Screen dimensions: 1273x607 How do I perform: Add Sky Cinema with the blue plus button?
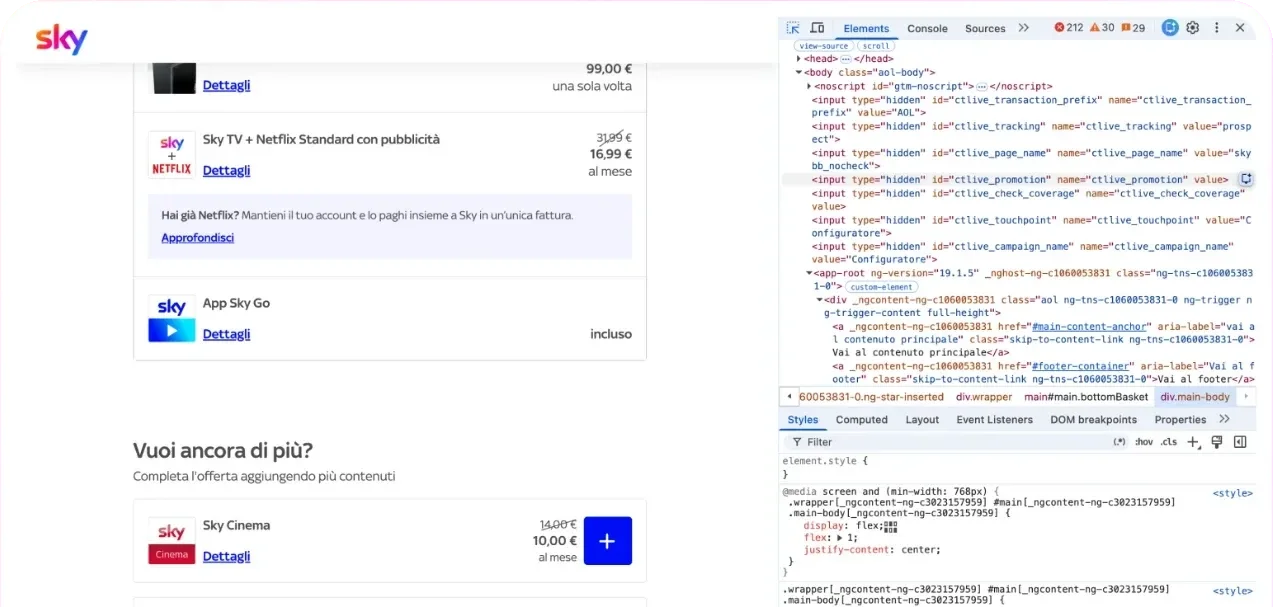pos(608,541)
